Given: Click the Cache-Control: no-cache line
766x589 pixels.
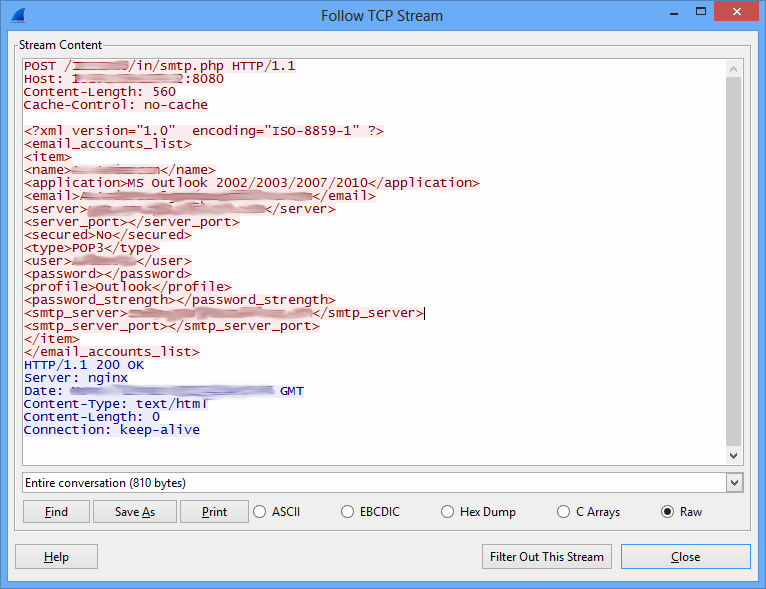Looking at the screenshot, I should (x=116, y=105).
